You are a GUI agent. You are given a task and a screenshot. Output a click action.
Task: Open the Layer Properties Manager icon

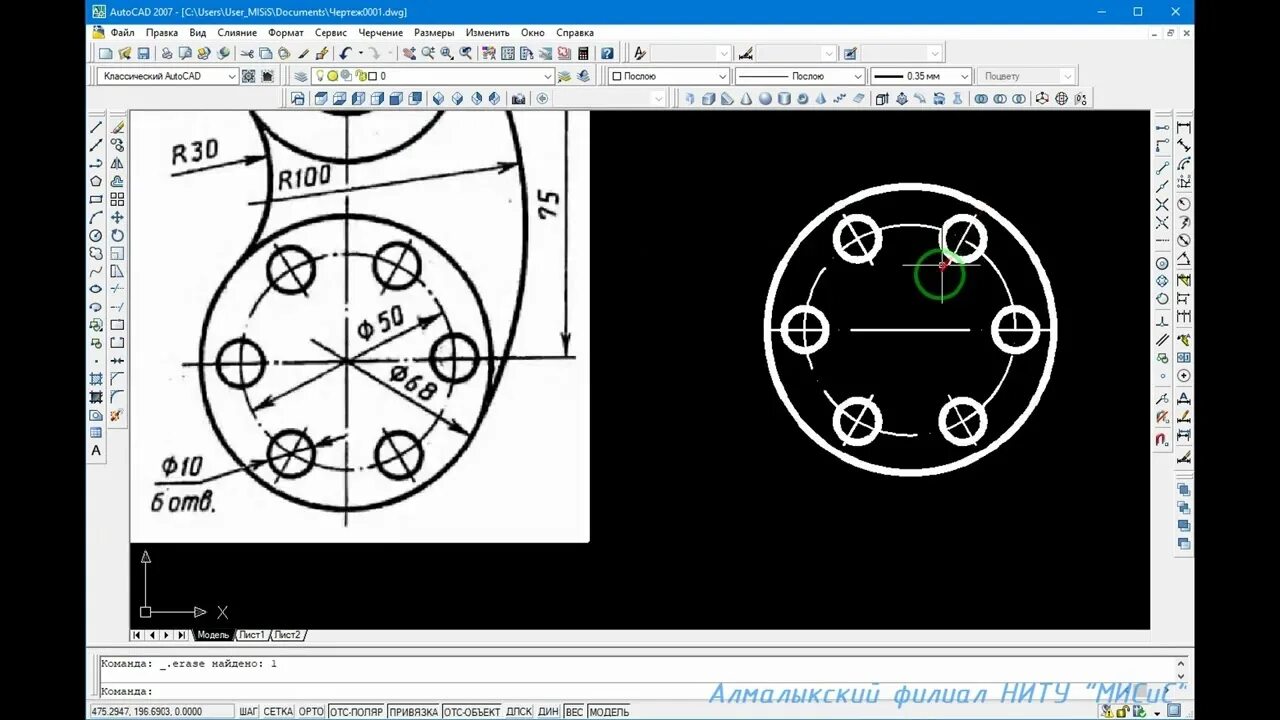click(300, 76)
